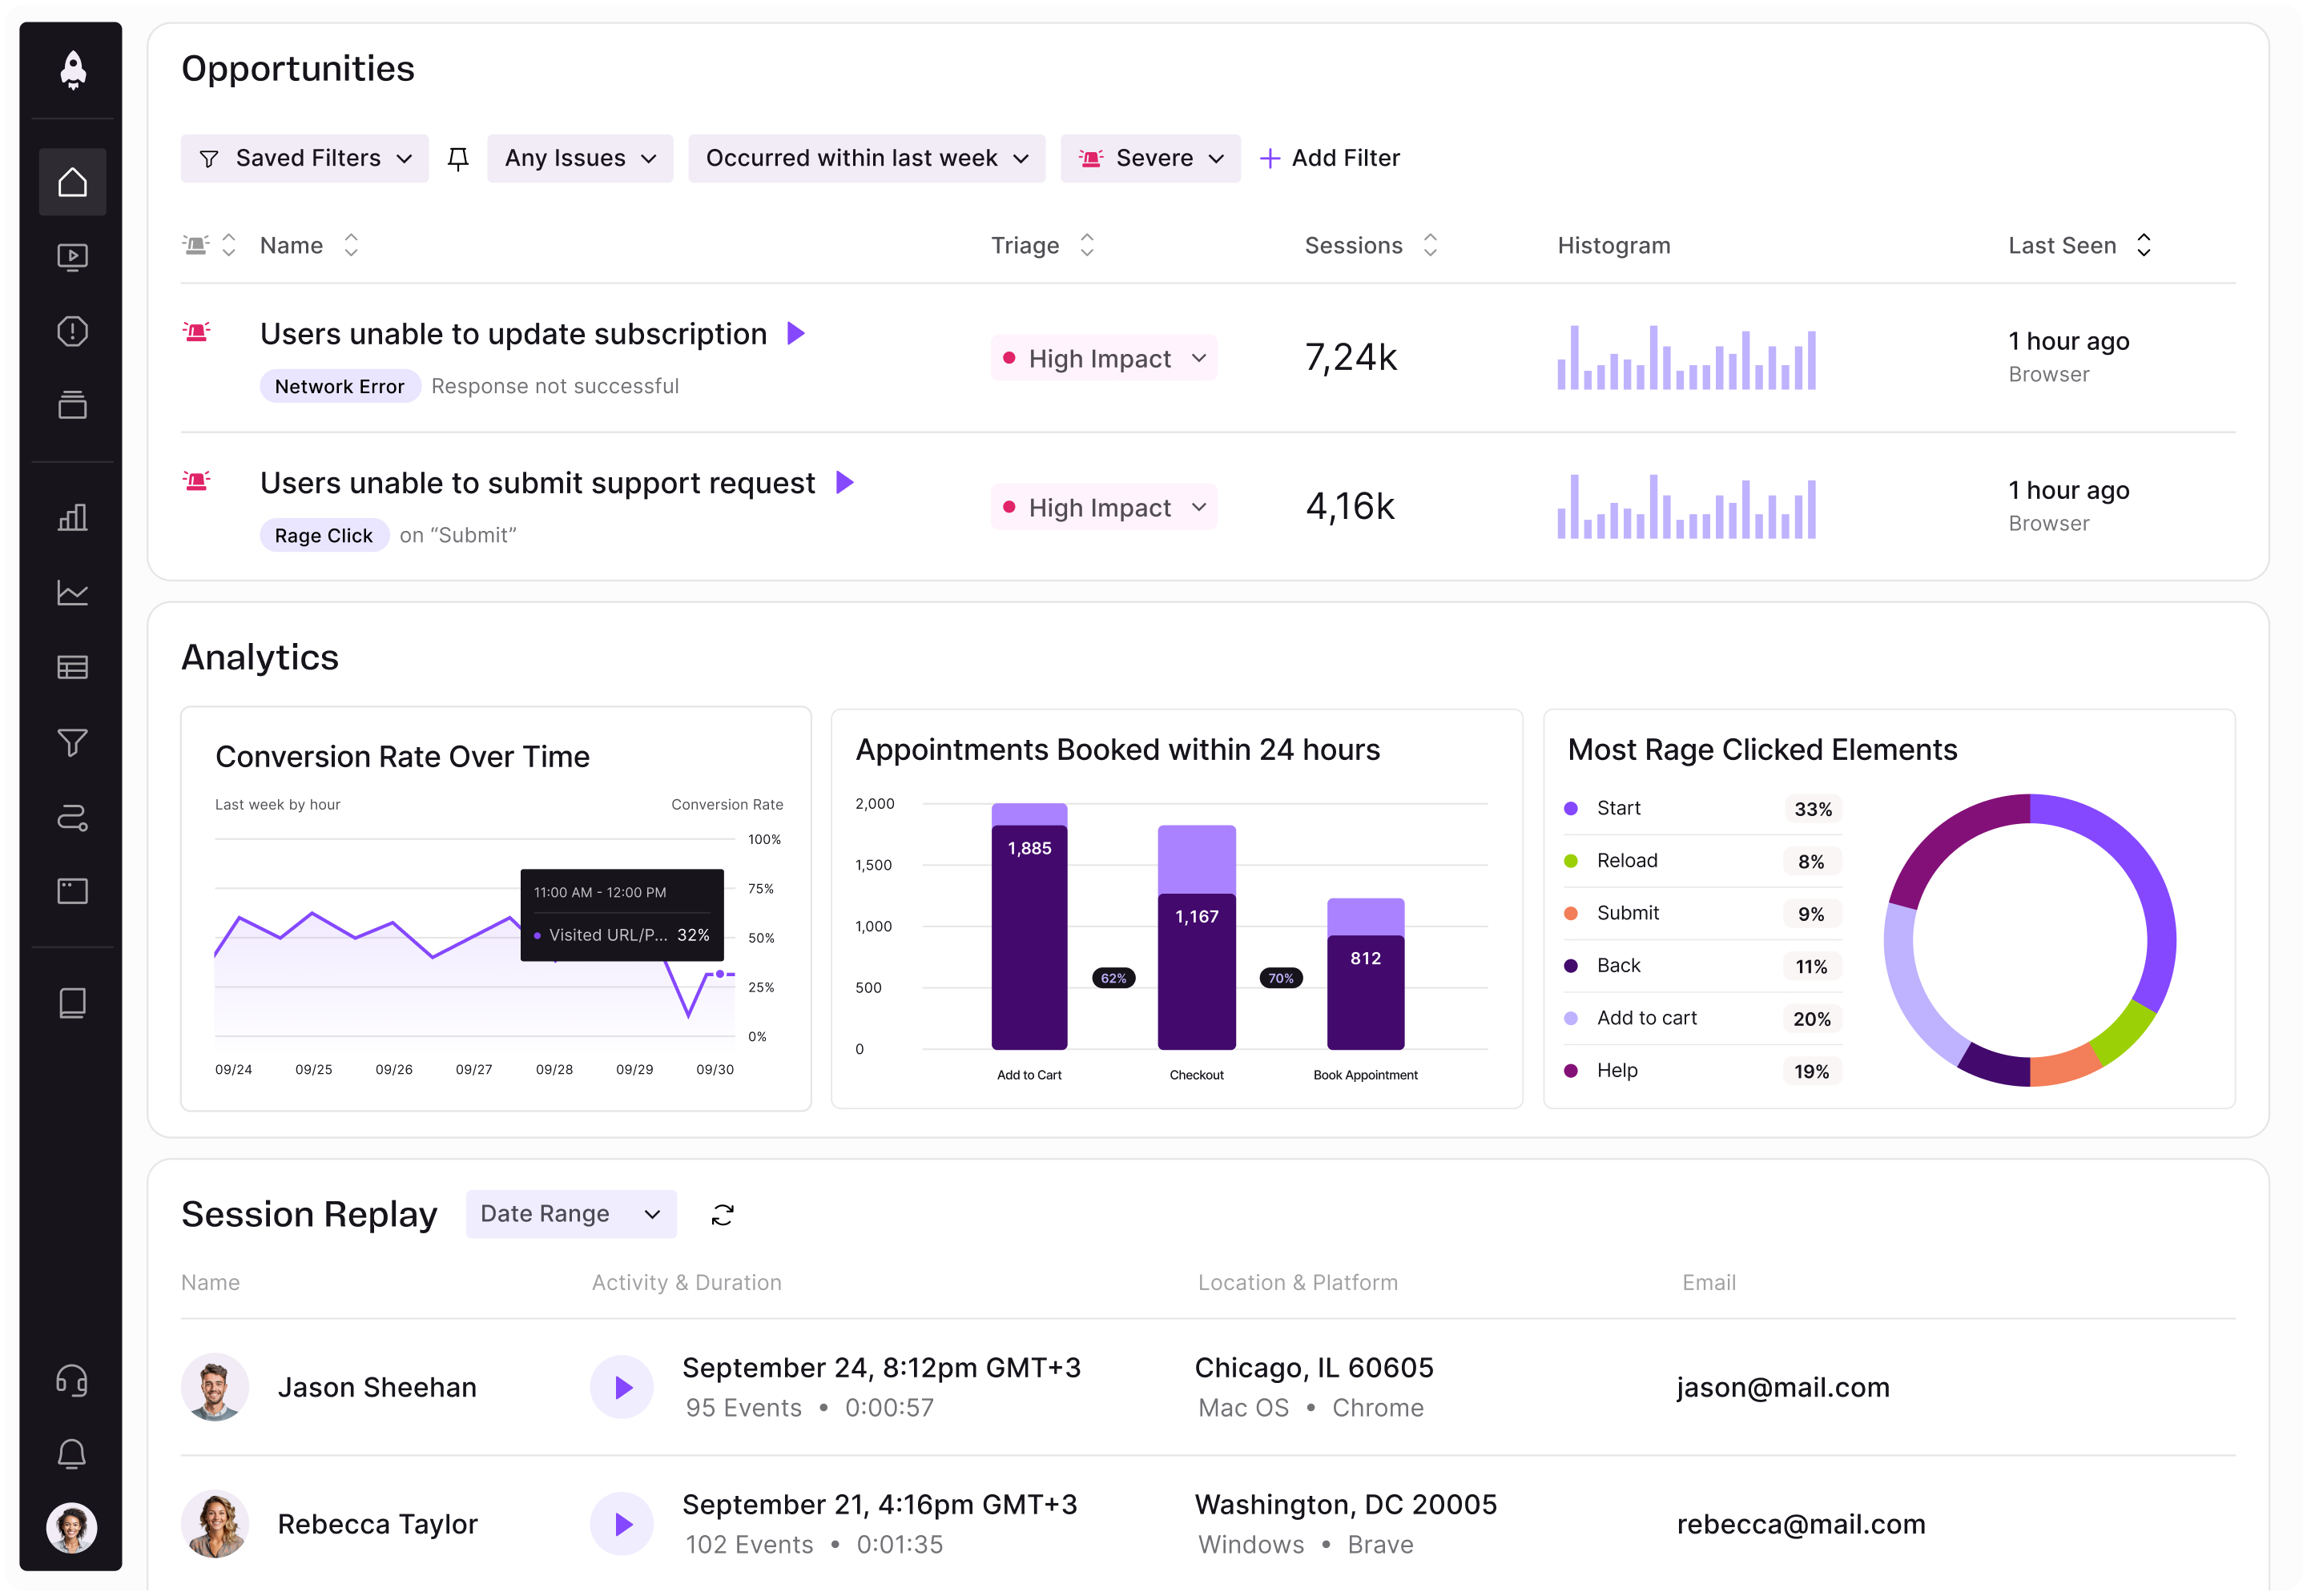The image size is (2307, 1596).
Task: Refresh the Session Replay list
Action: (723, 1215)
